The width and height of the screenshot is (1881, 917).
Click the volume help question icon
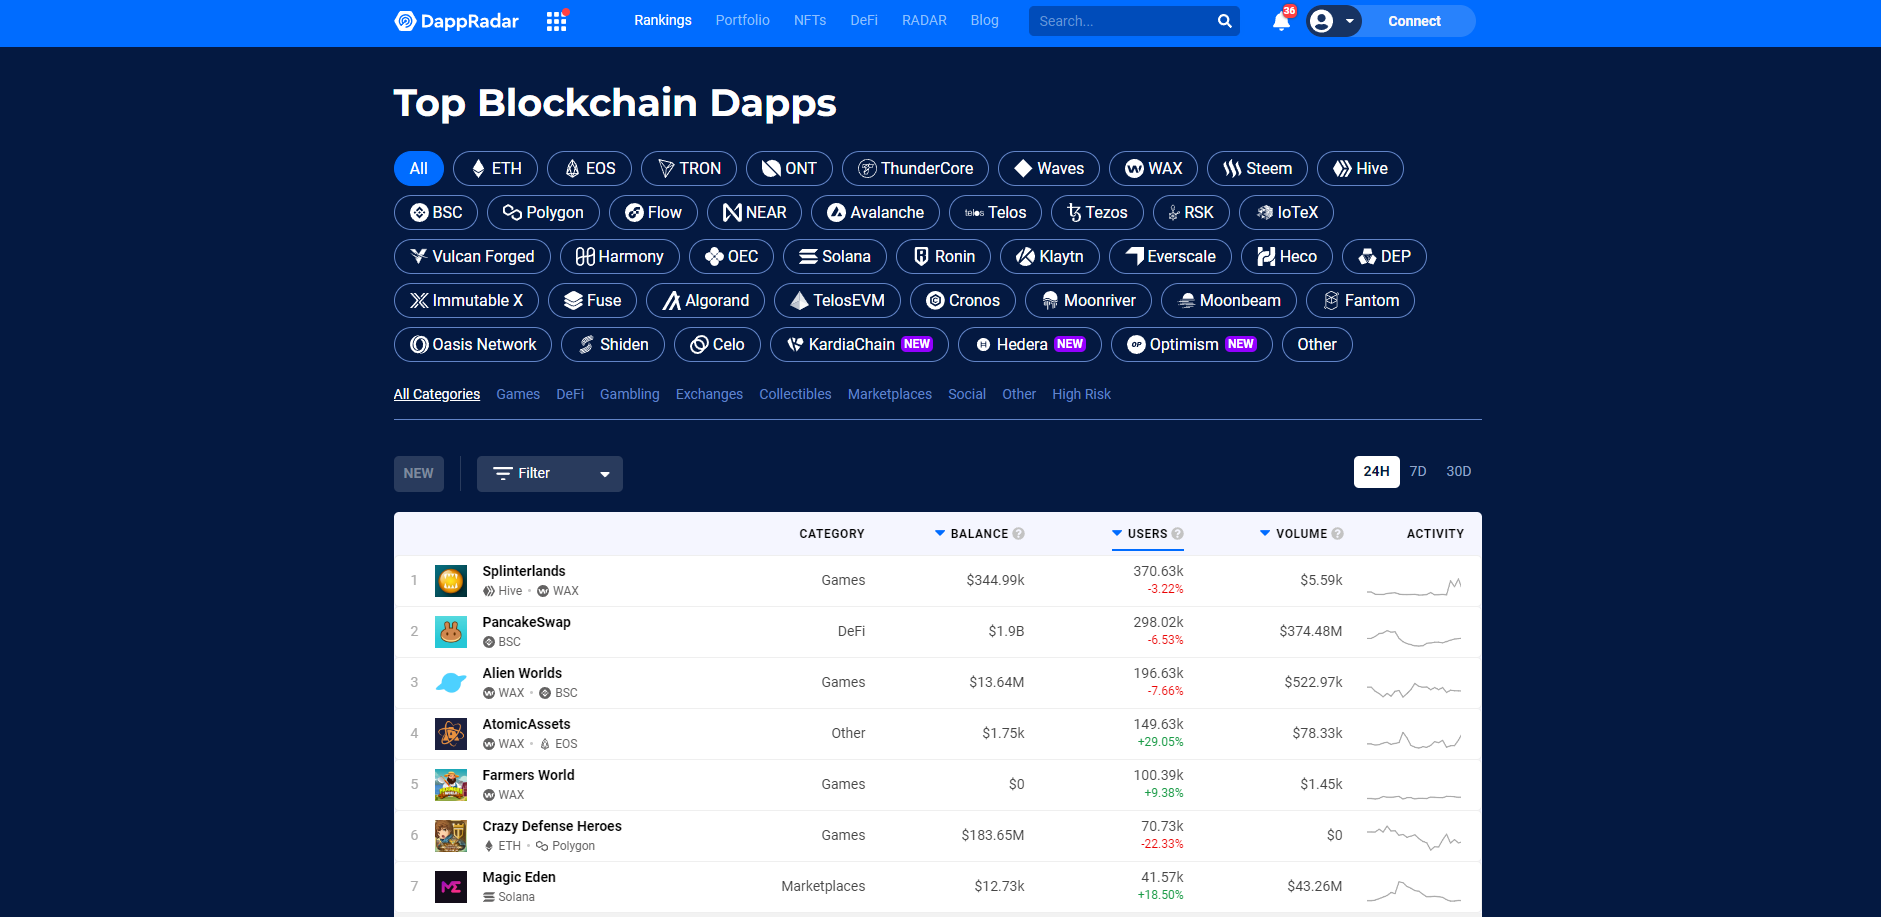coord(1337,534)
